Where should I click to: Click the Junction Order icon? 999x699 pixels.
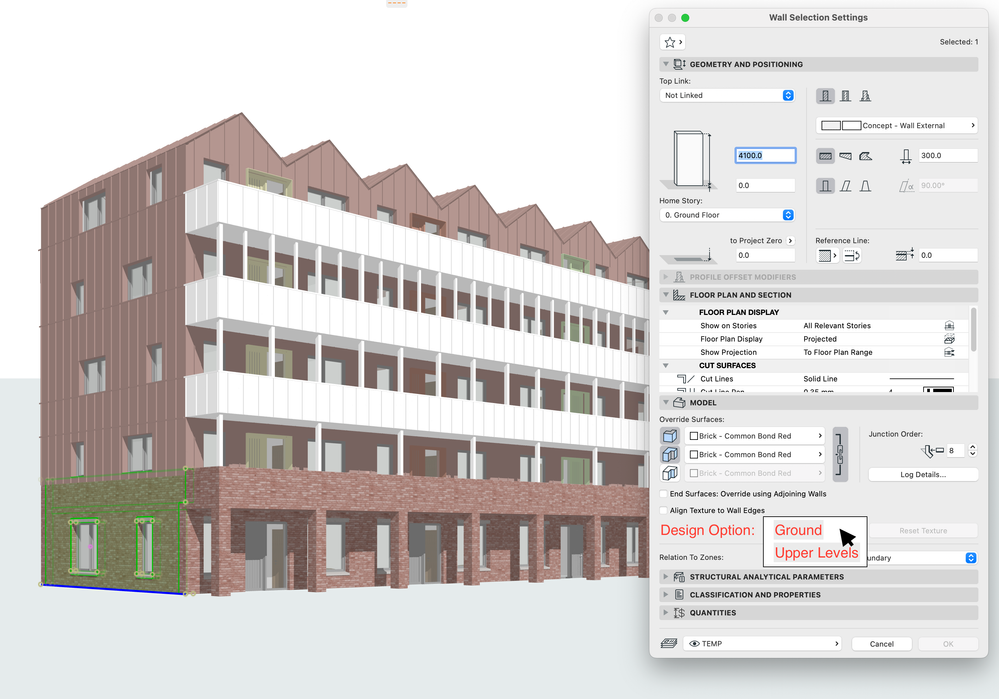[x=931, y=451]
